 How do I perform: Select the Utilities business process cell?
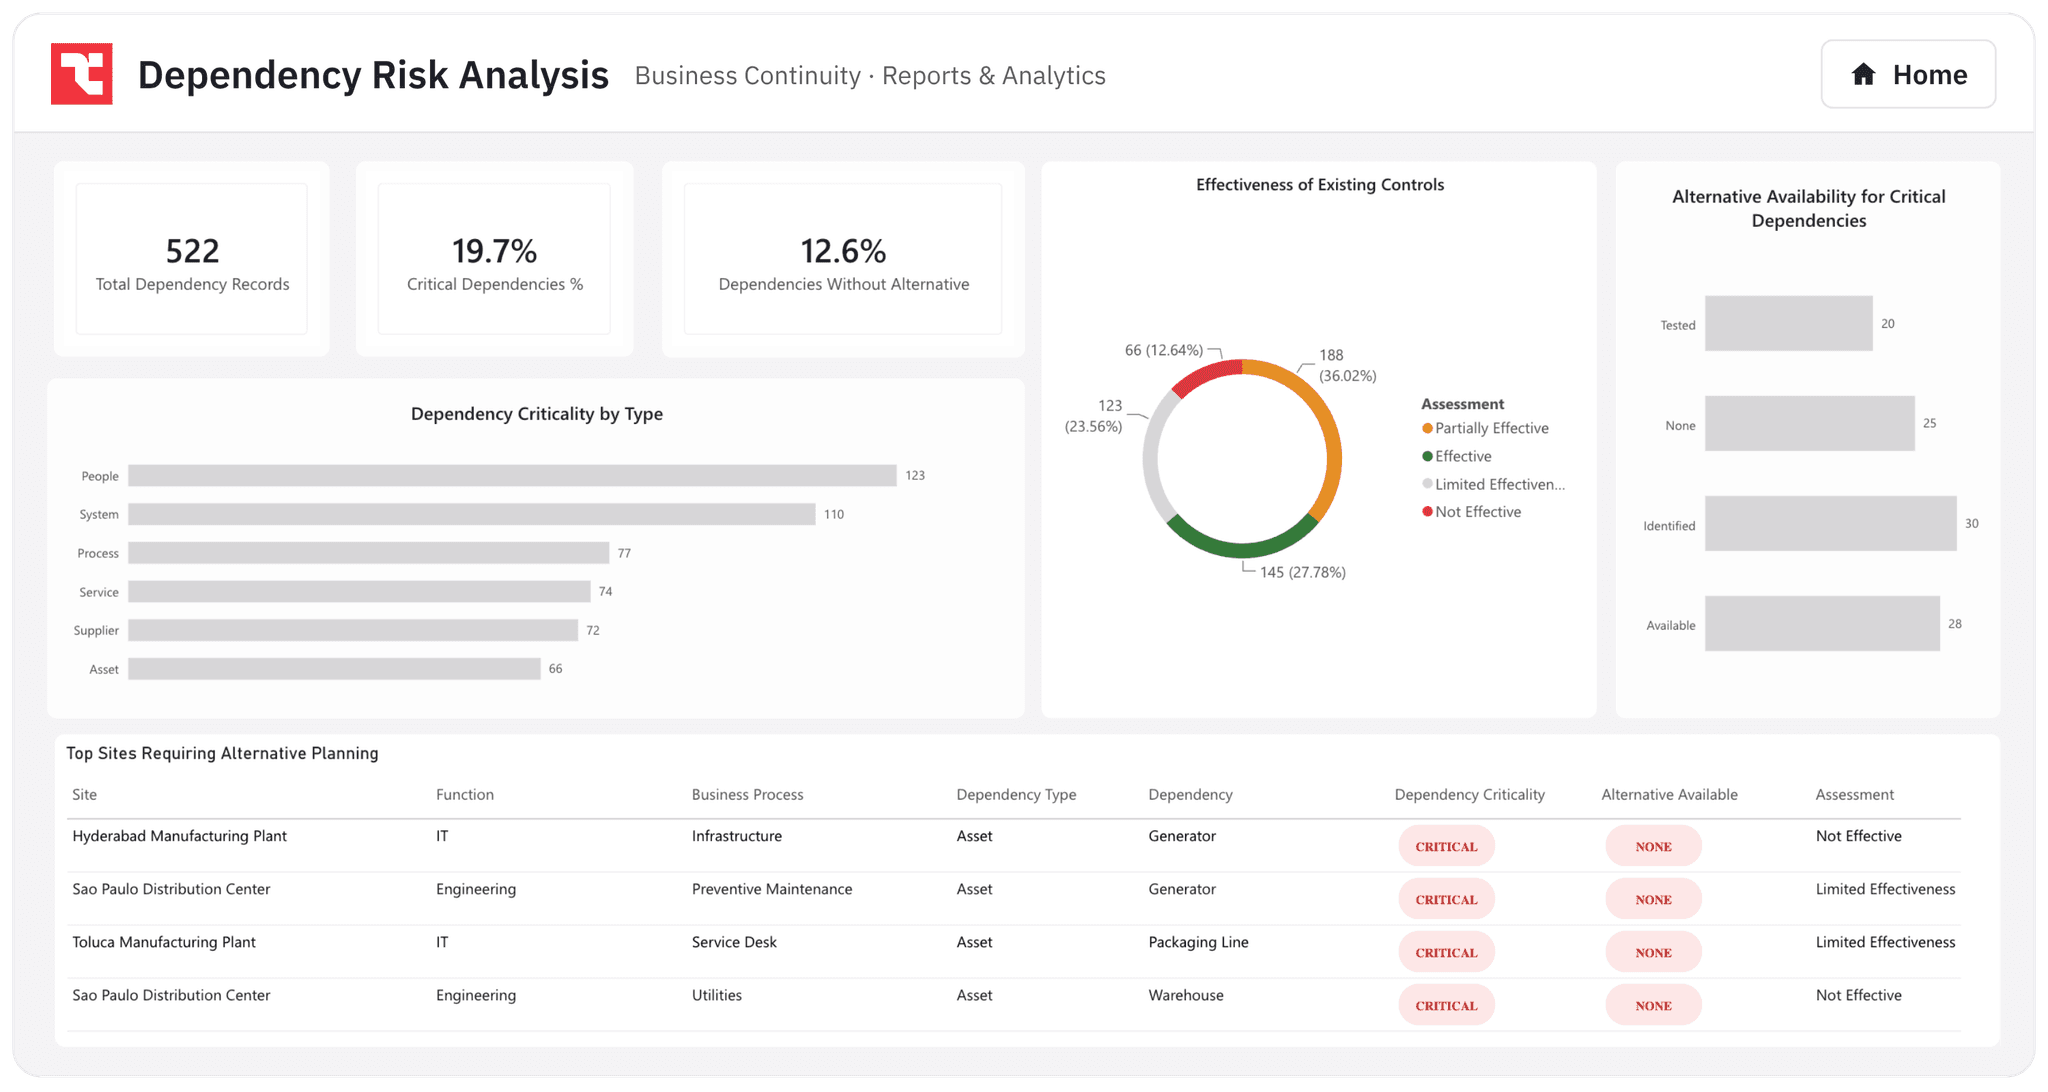[717, 995]
